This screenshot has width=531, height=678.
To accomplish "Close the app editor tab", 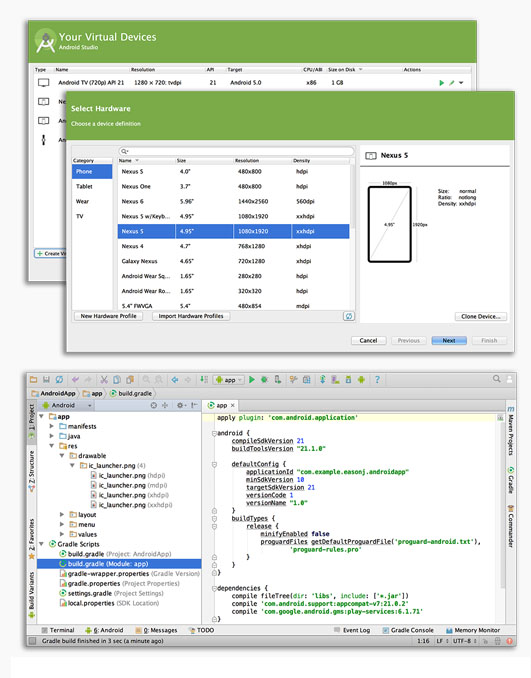I will (x=233, y=405).
